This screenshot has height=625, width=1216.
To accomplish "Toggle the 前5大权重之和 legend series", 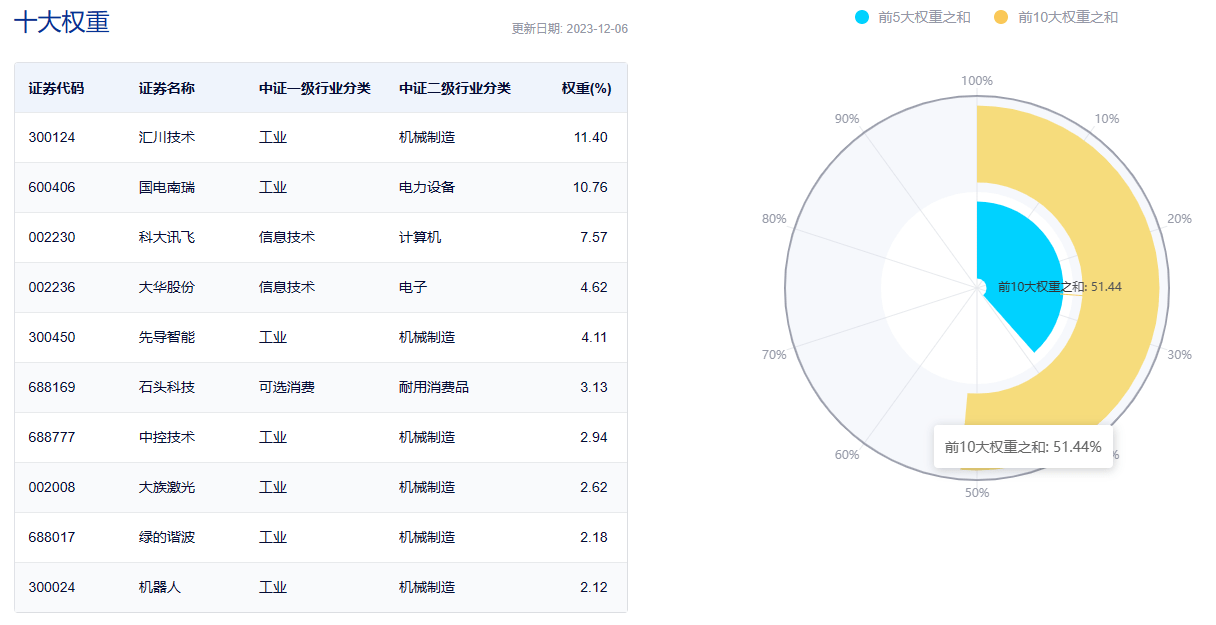I will (913, 17).
